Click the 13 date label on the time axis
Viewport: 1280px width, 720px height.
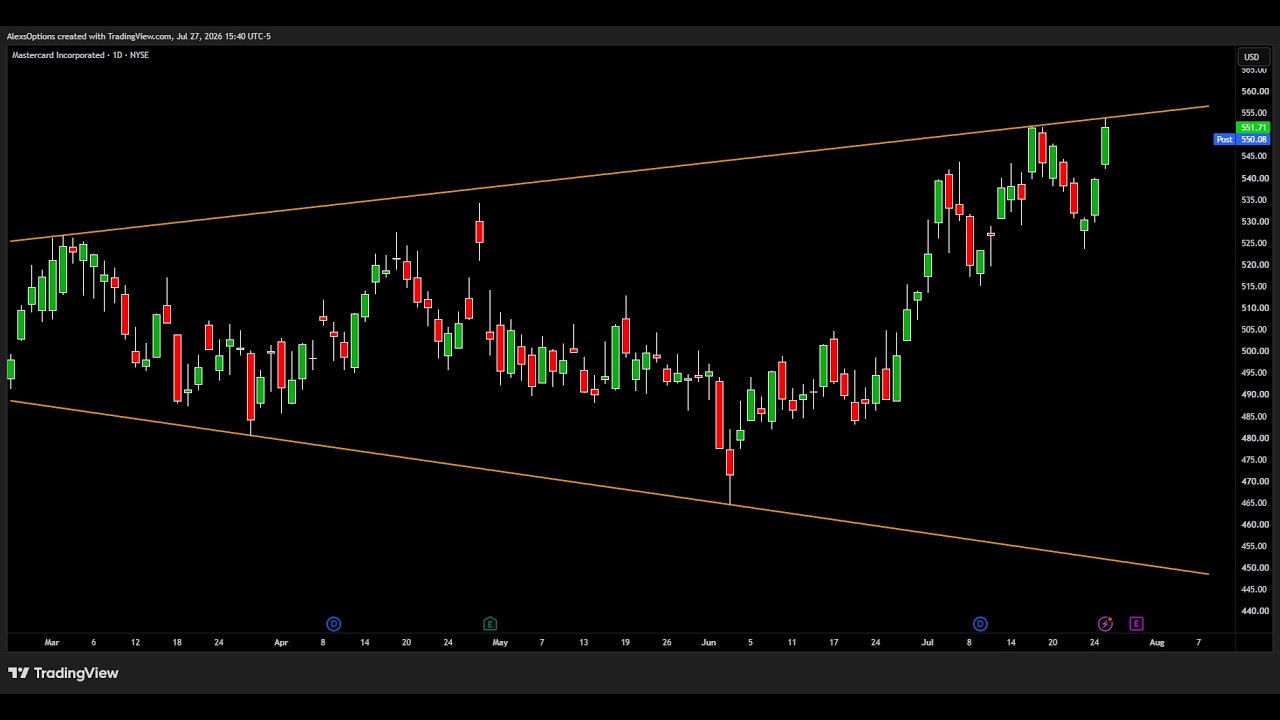point(583,643)
